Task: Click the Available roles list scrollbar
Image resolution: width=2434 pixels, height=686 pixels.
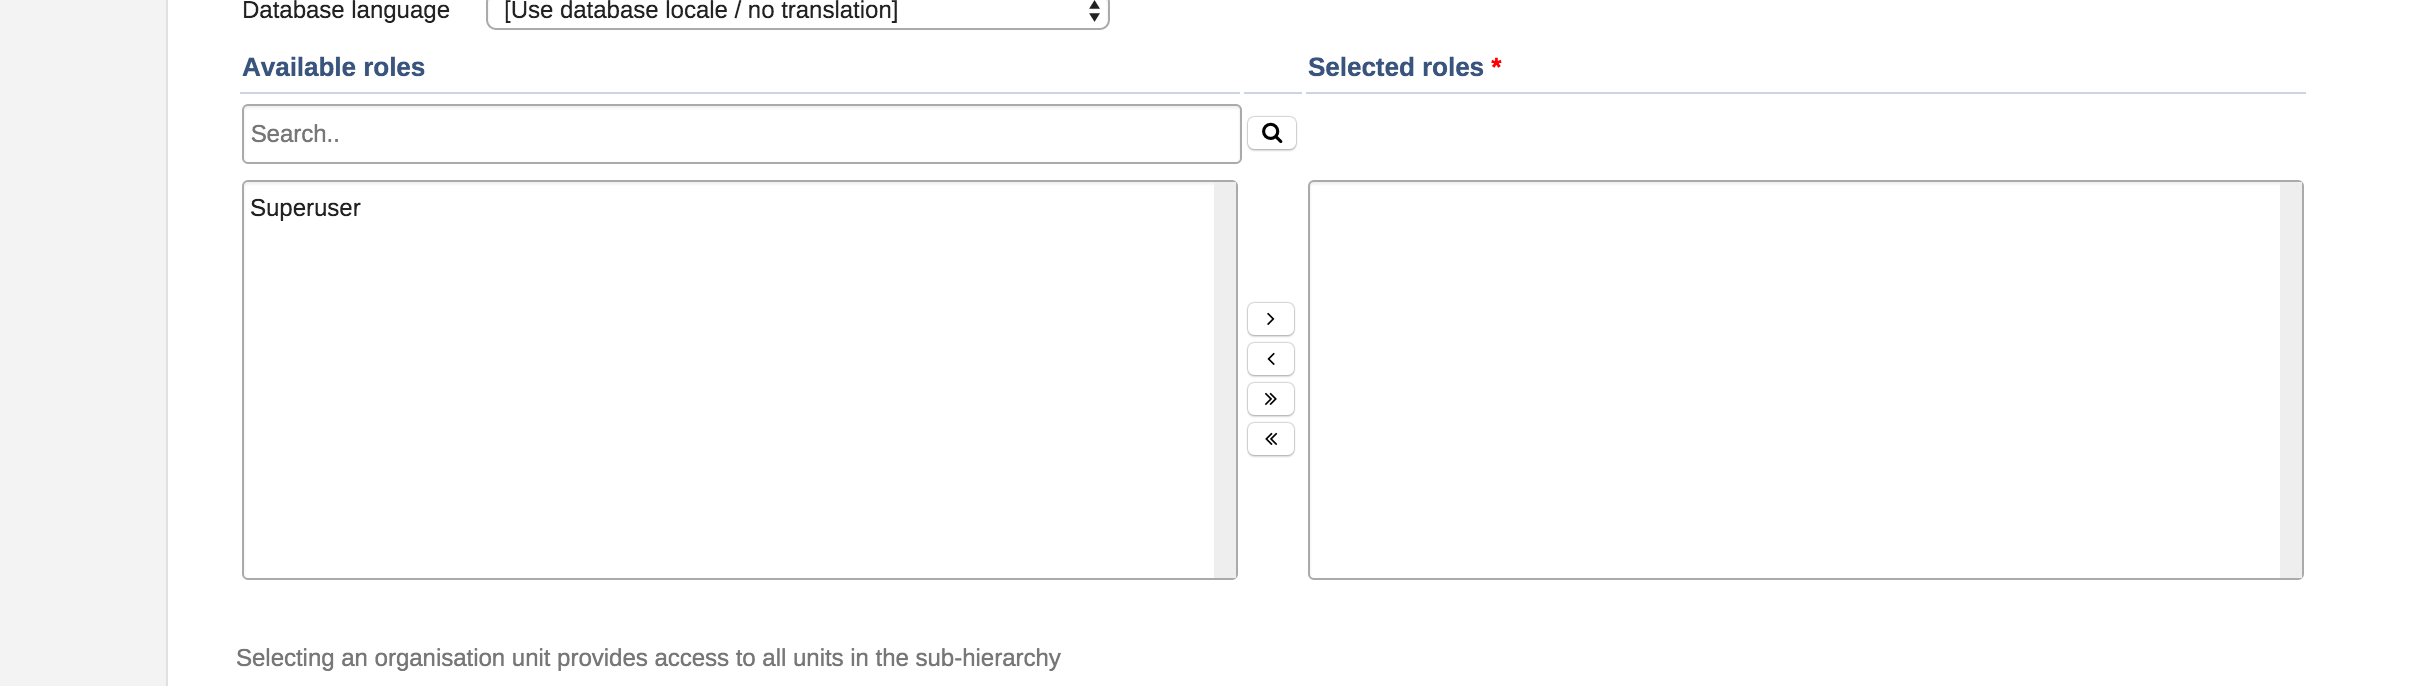Action: click(1224, 380)
